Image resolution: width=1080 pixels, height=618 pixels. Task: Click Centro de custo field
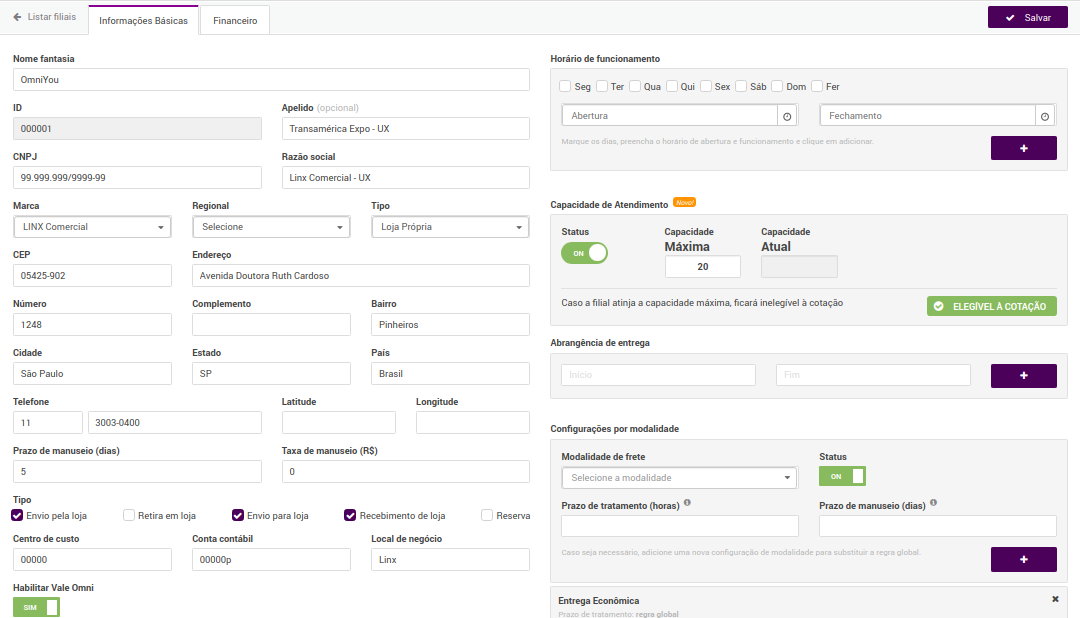click(92, 559)
